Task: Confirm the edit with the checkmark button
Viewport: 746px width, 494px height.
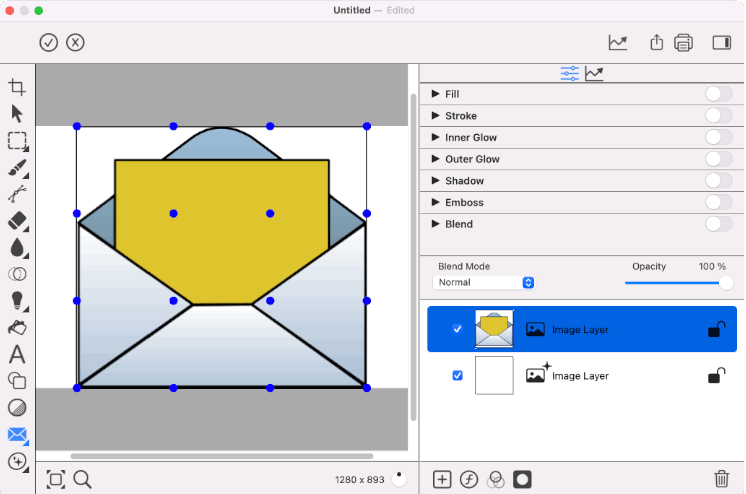Action: coord(49,42)
